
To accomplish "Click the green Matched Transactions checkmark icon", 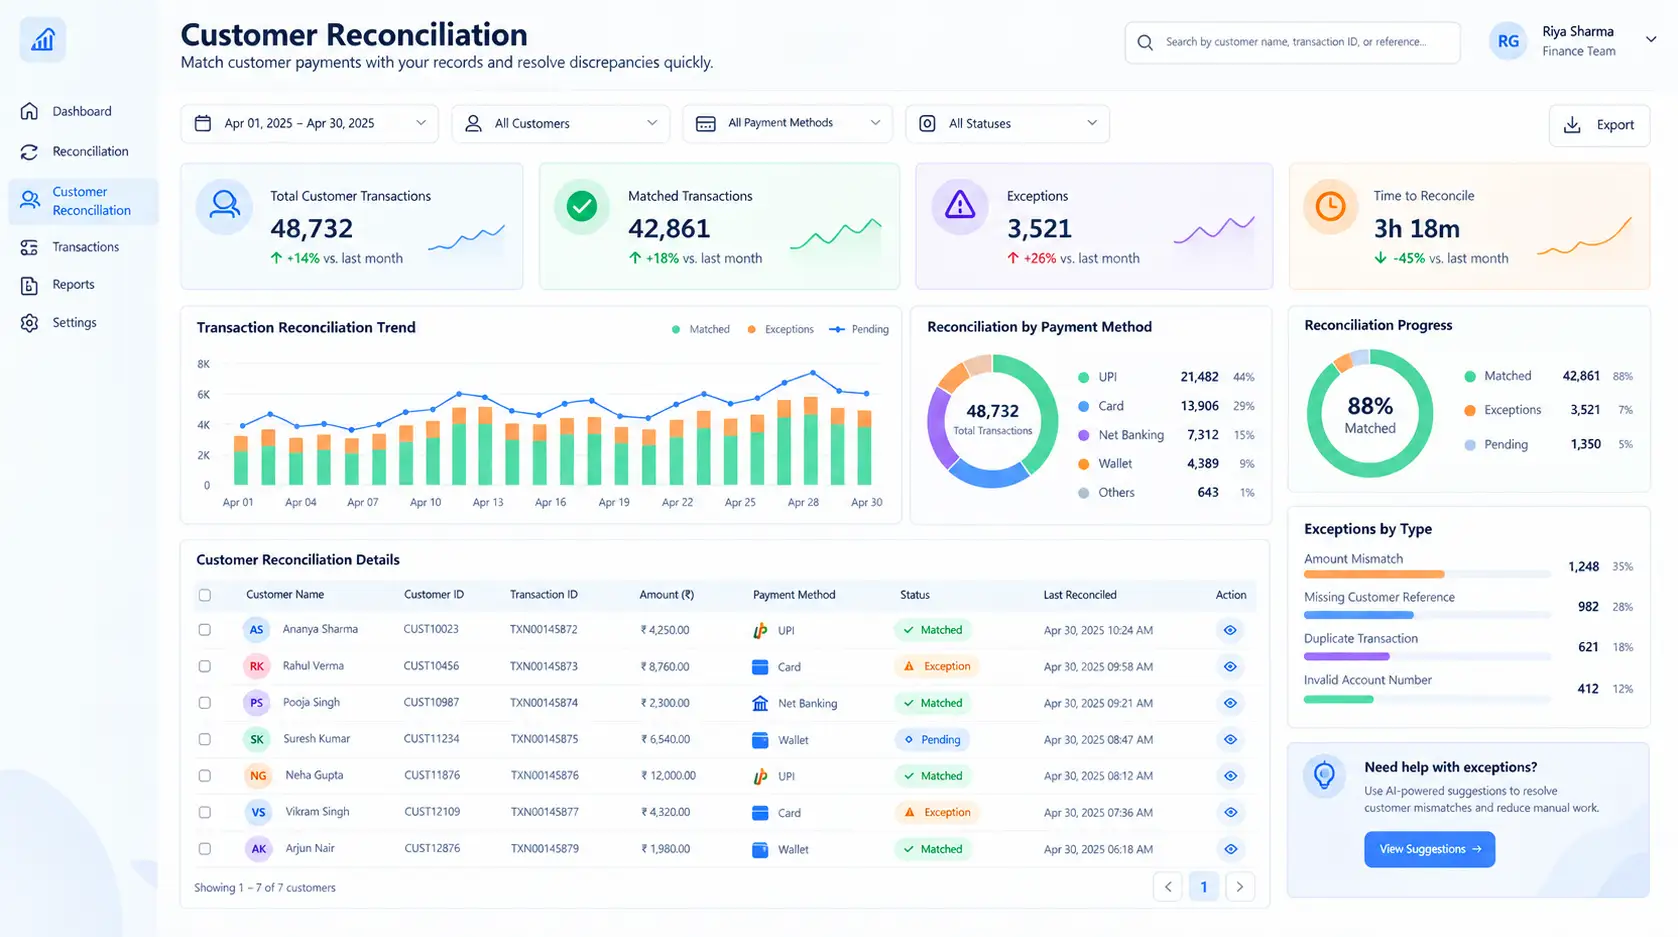I will click(x=581, y=206).
